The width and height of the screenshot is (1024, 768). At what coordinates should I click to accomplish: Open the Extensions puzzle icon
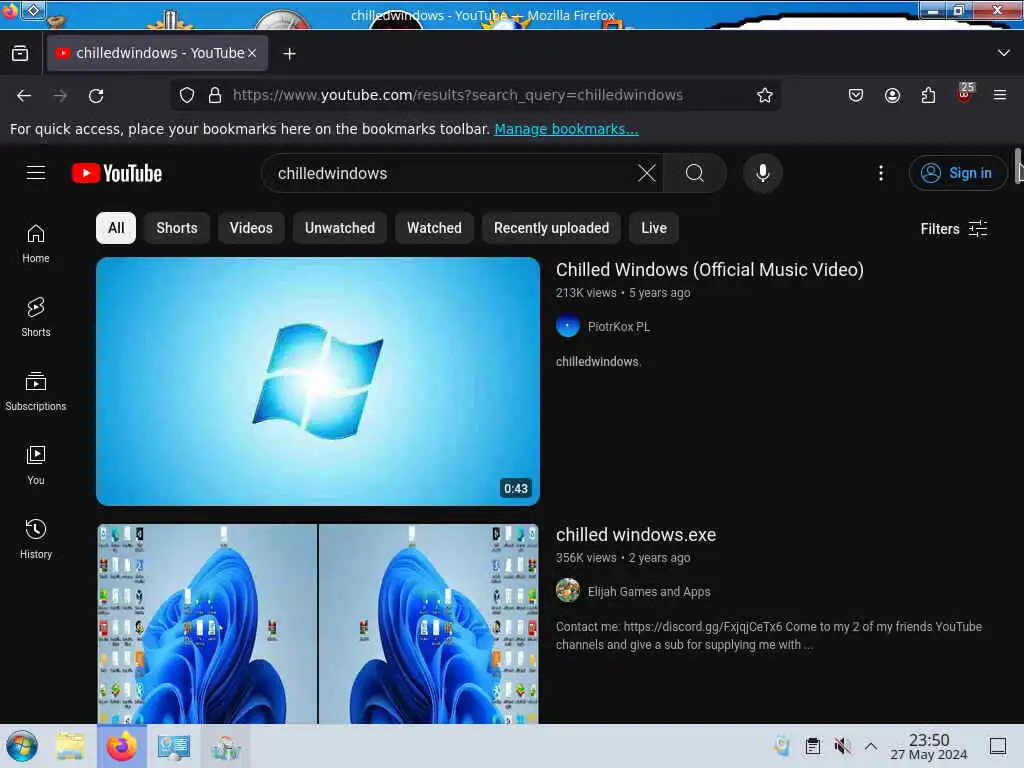tap(928, 95)
